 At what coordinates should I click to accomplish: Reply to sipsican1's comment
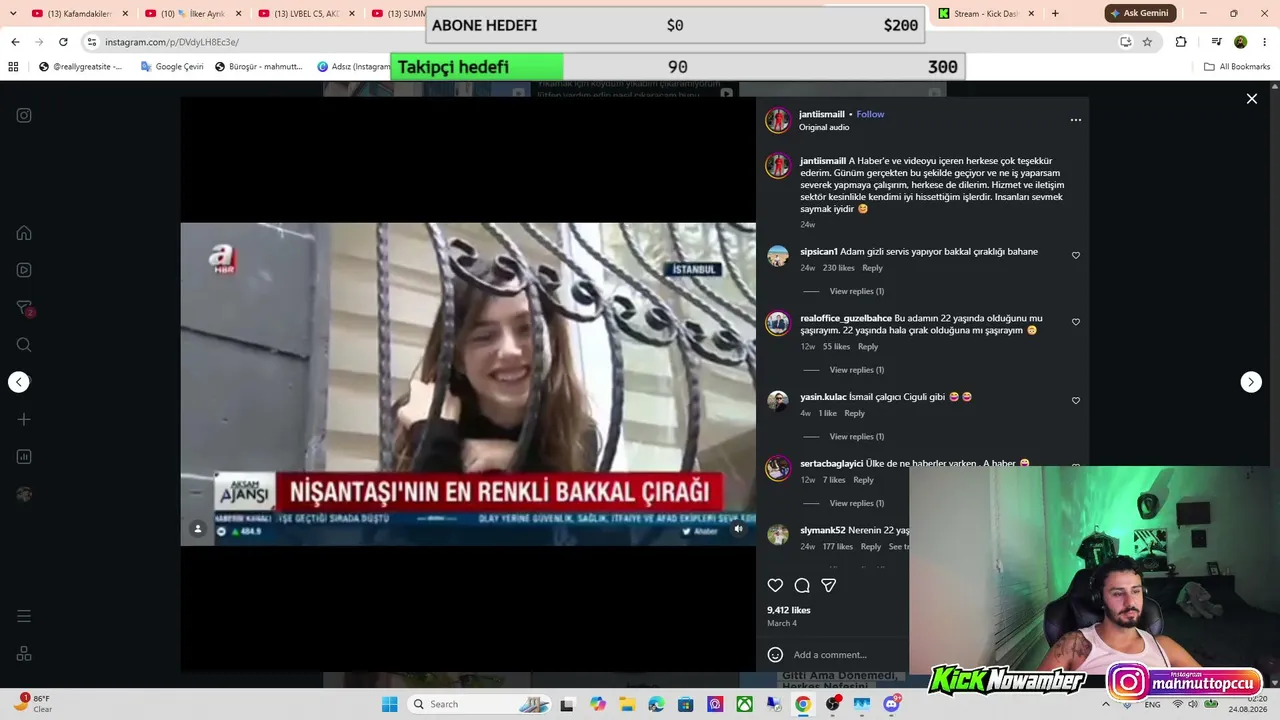tap(873, 268)
